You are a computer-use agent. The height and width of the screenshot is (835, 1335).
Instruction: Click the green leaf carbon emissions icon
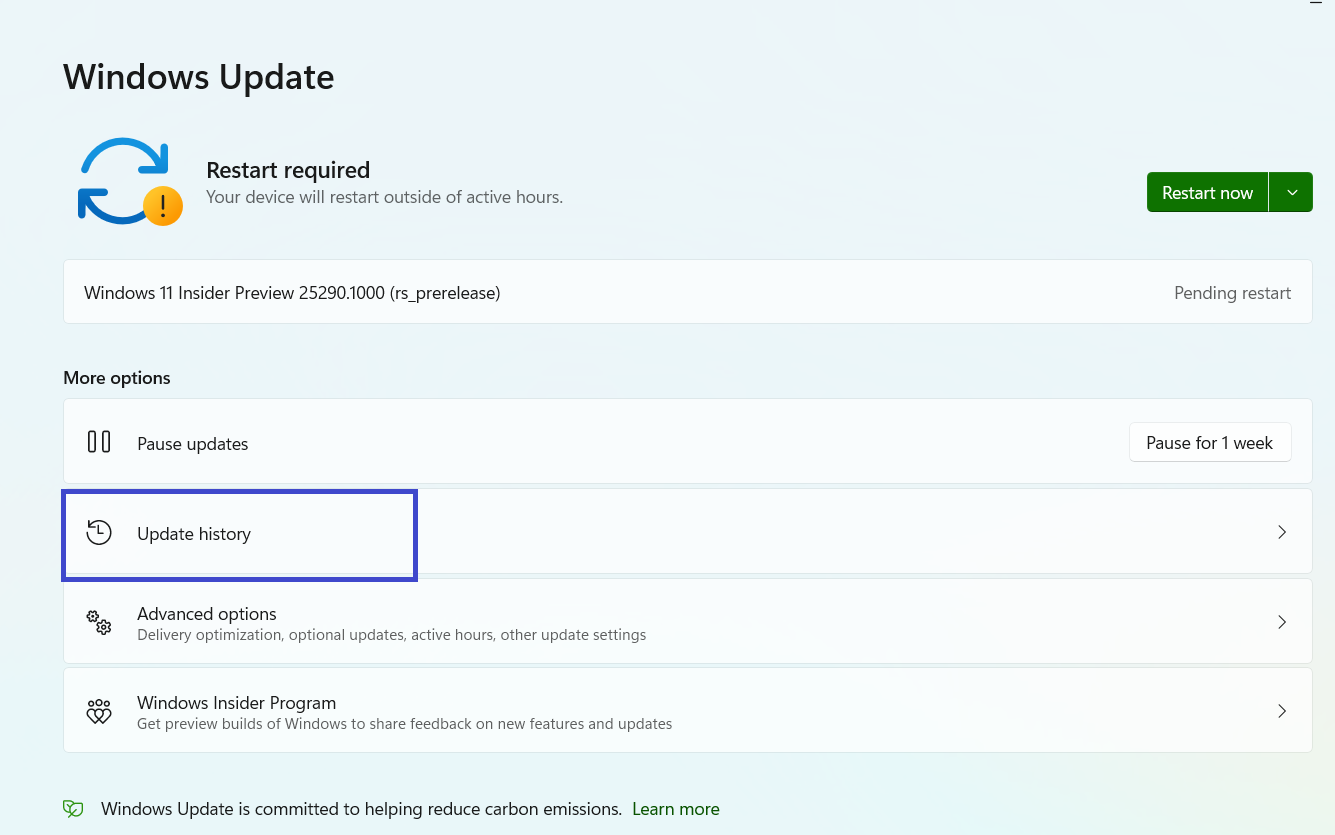pos(73,809)
